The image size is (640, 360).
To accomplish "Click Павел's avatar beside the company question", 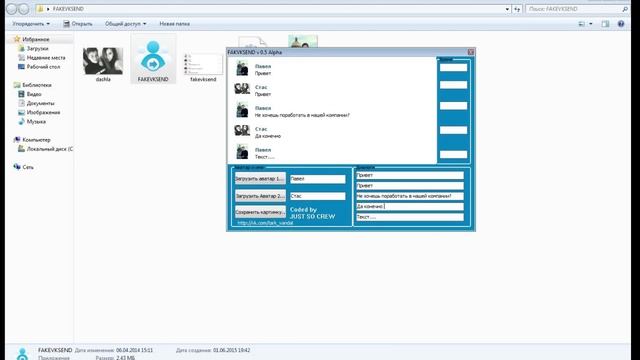I will pos(242,110).
